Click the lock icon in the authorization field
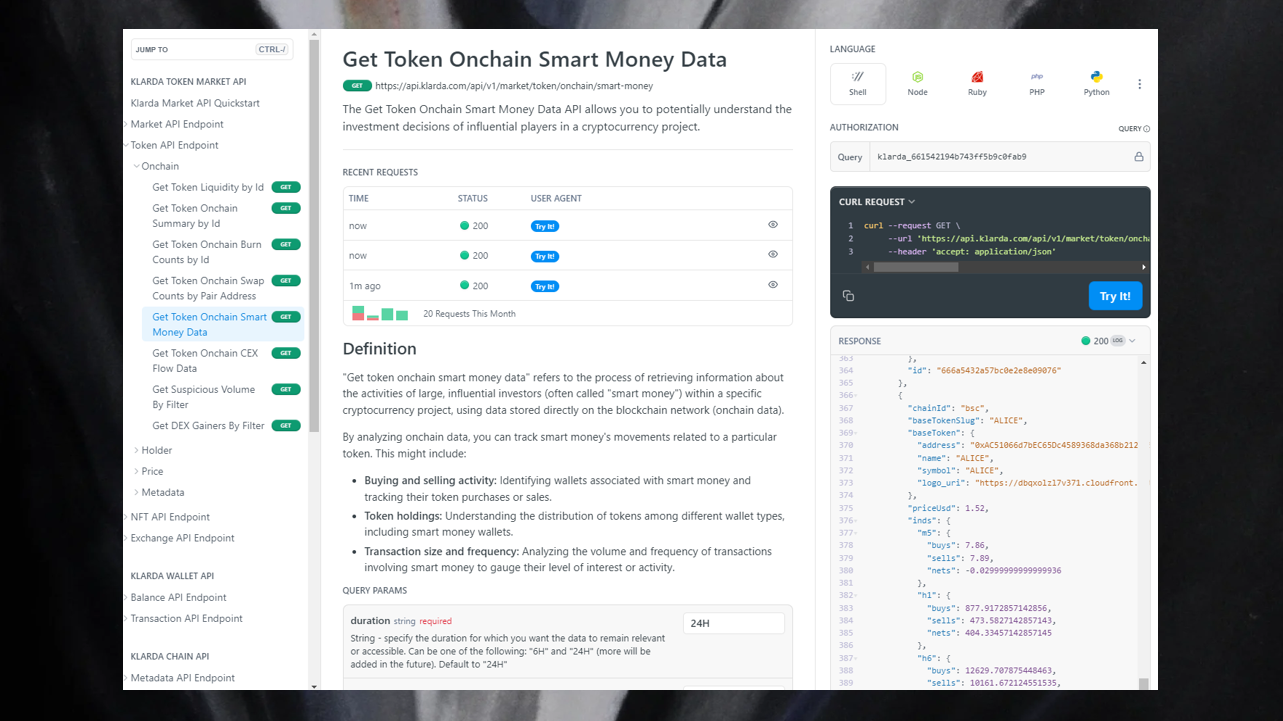 coord(1138,157)
